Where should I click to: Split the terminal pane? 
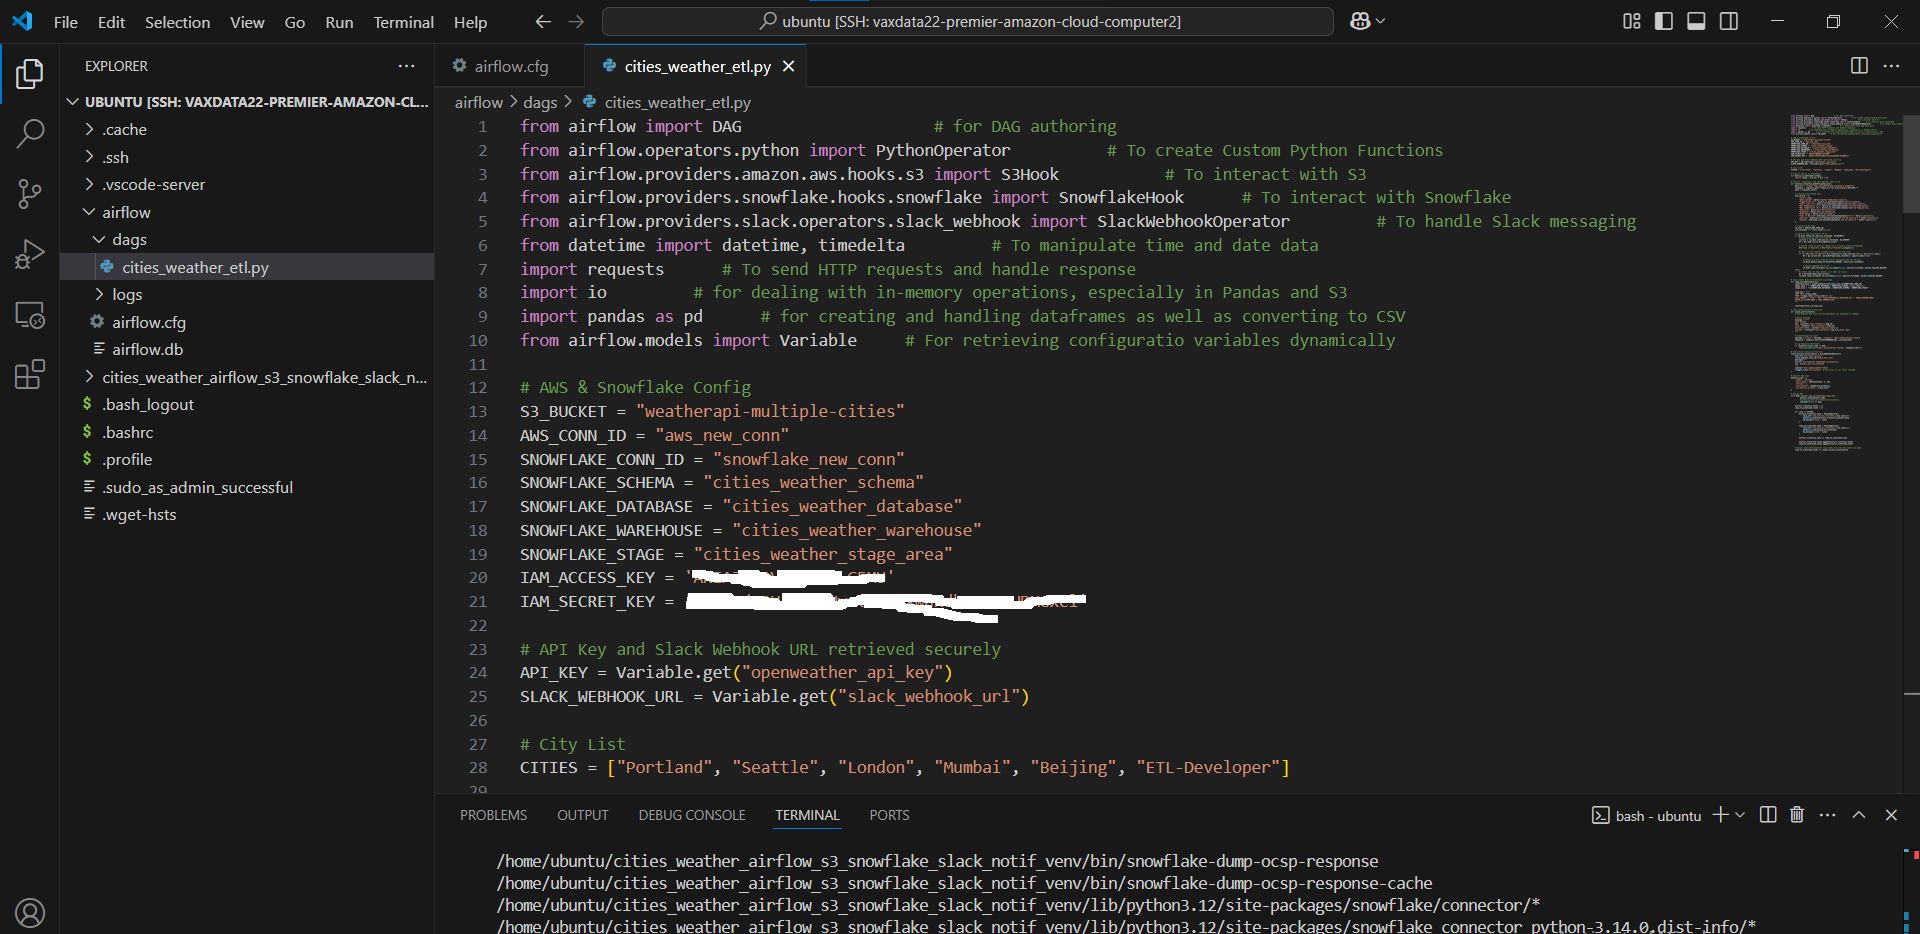point(1768,815)
